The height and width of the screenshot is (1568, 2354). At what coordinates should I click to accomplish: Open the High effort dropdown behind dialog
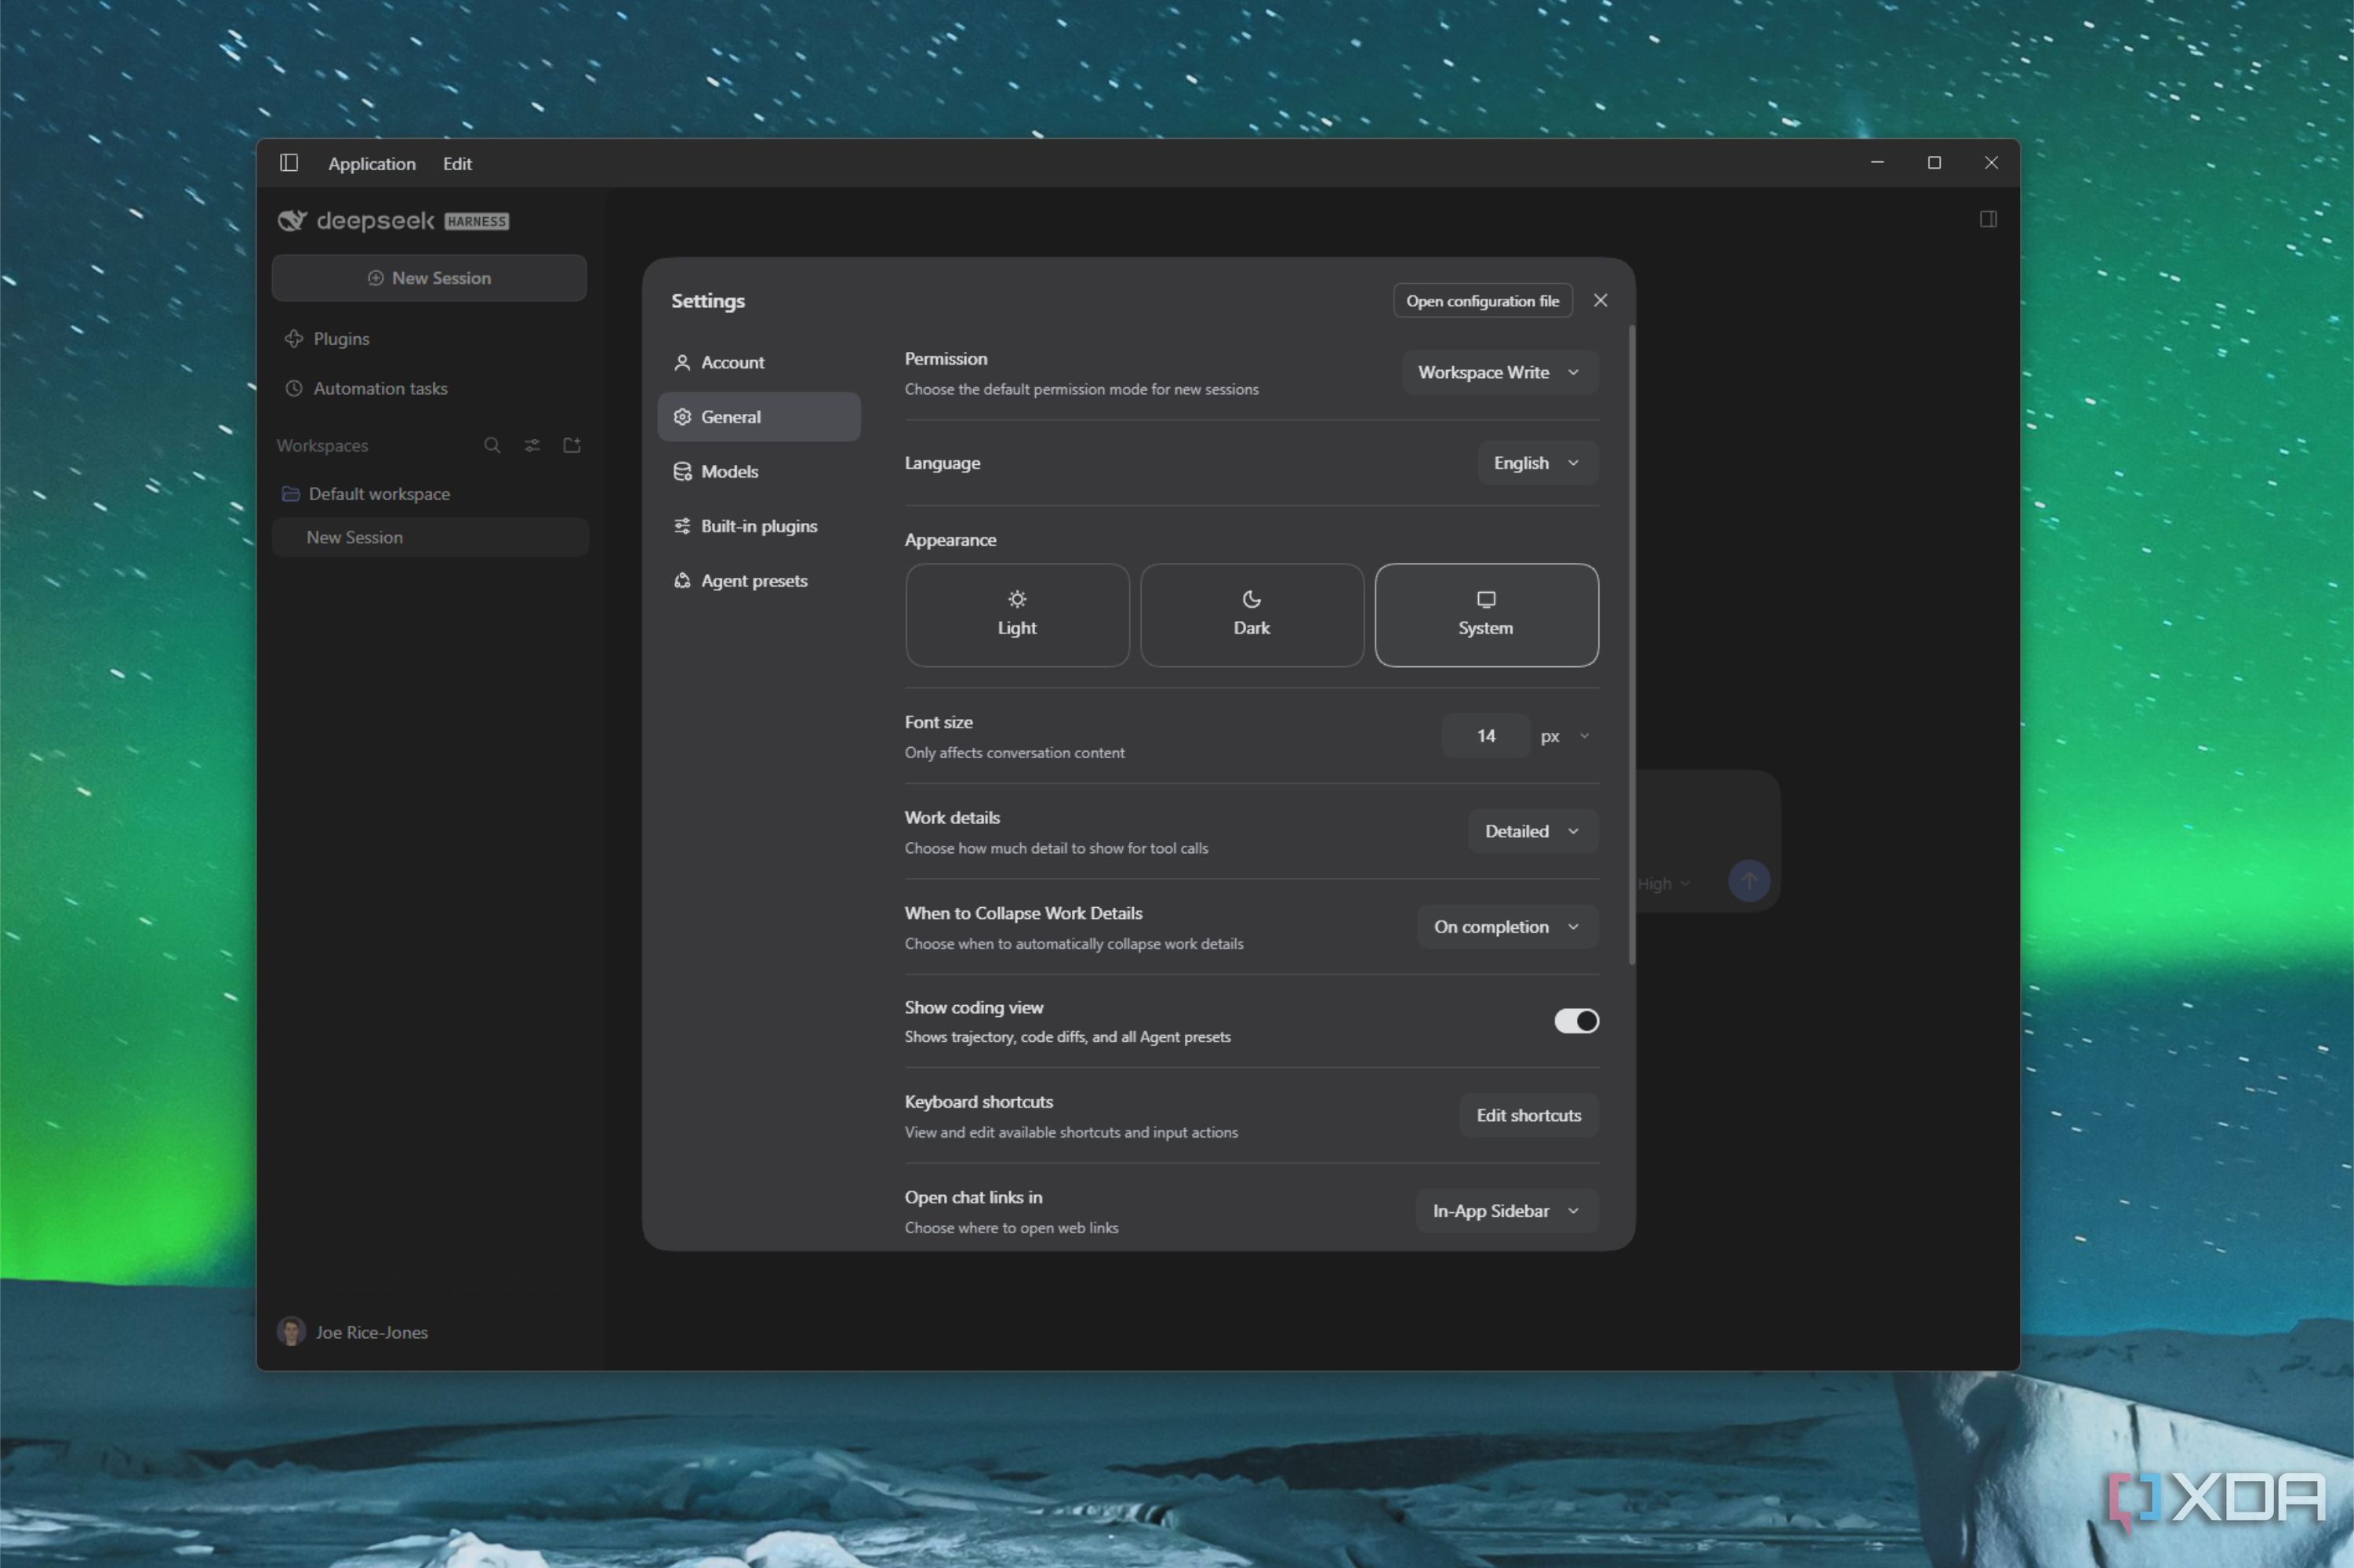pos(1664,884)
